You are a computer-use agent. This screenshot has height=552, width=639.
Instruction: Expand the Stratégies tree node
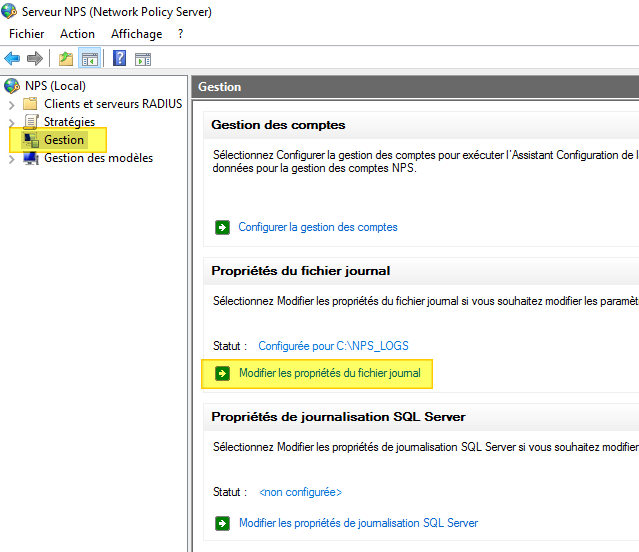pyautogui.click(x=11, y=122)
